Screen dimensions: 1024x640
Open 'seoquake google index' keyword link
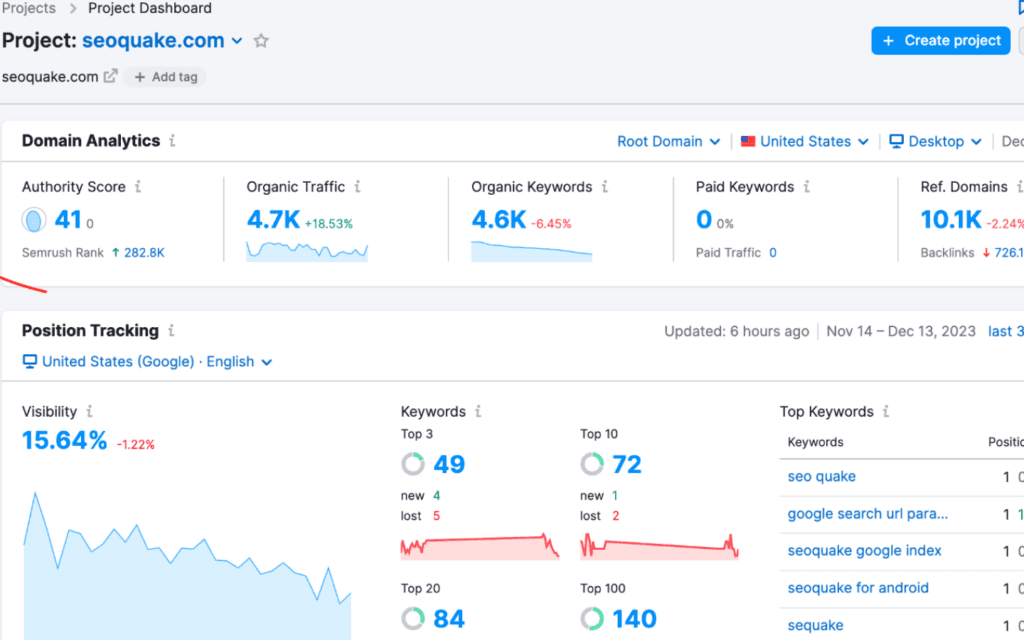(864, 551)
